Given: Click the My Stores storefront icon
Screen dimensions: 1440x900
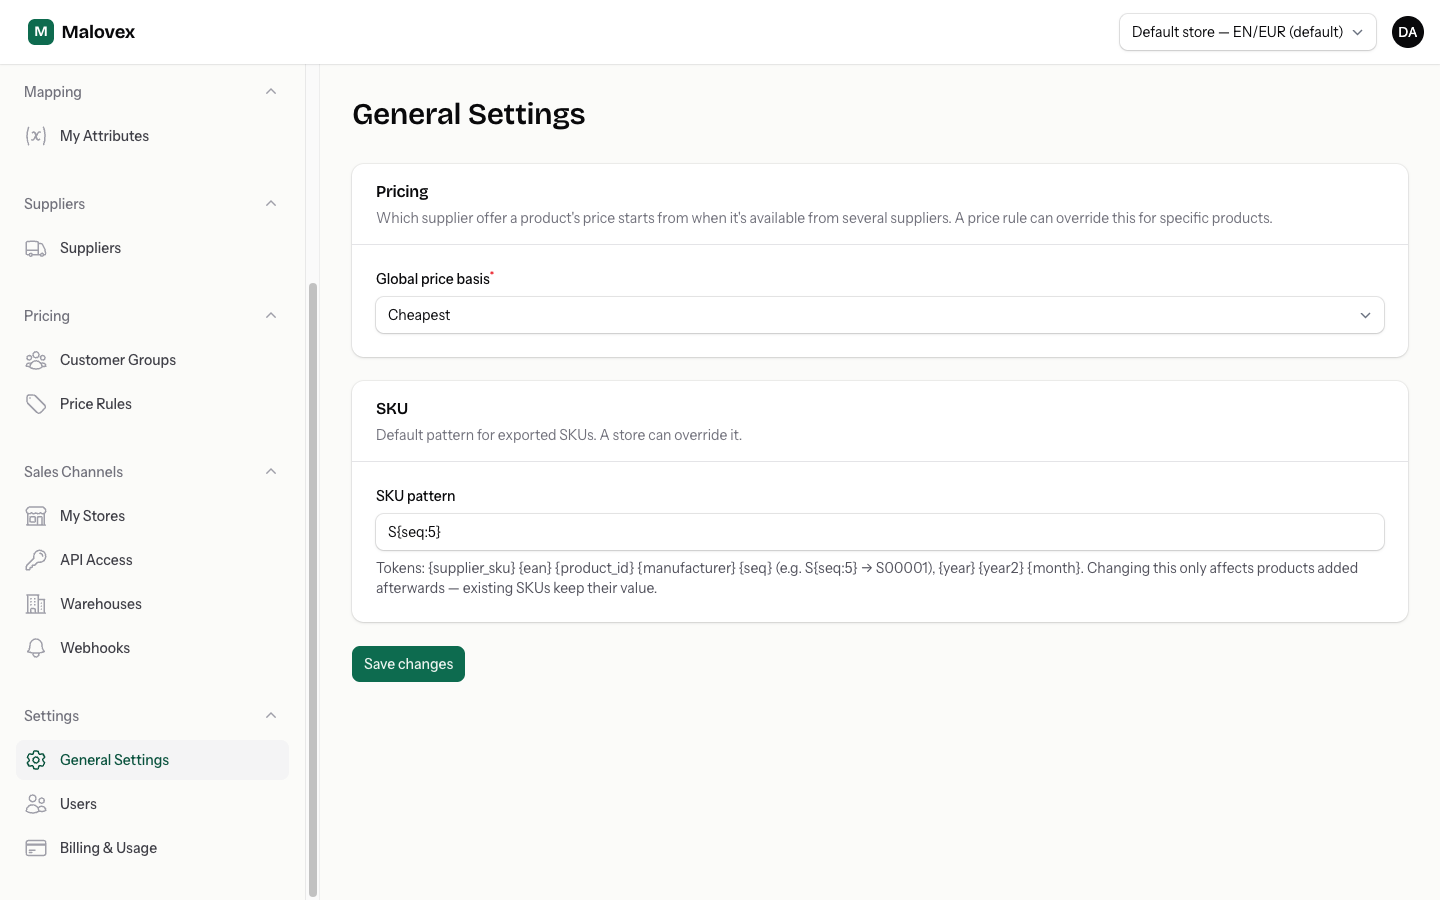Looking at the screenshot, I should pyautogui.click(x=36, y=516).
